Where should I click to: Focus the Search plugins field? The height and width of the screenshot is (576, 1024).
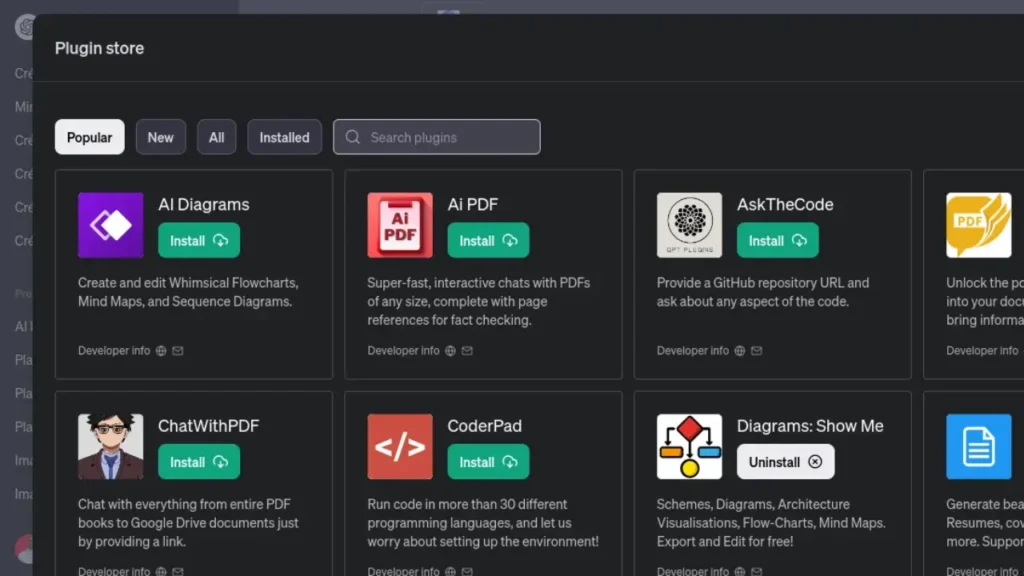click(436, 137)
